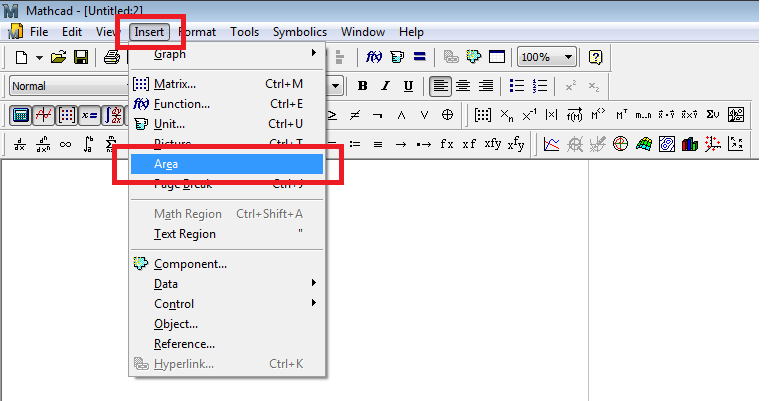
Task: Set text alignment to left
Action: click(440, 86)
